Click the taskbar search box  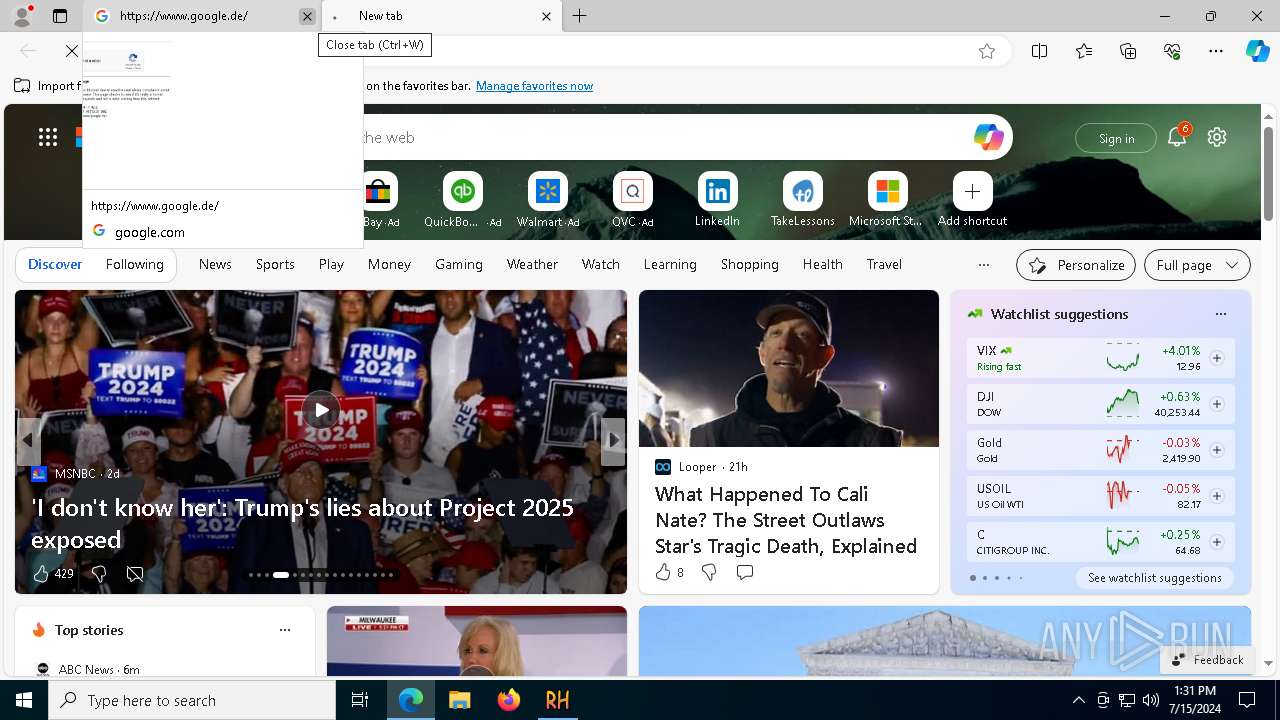[x=192, y=700]
